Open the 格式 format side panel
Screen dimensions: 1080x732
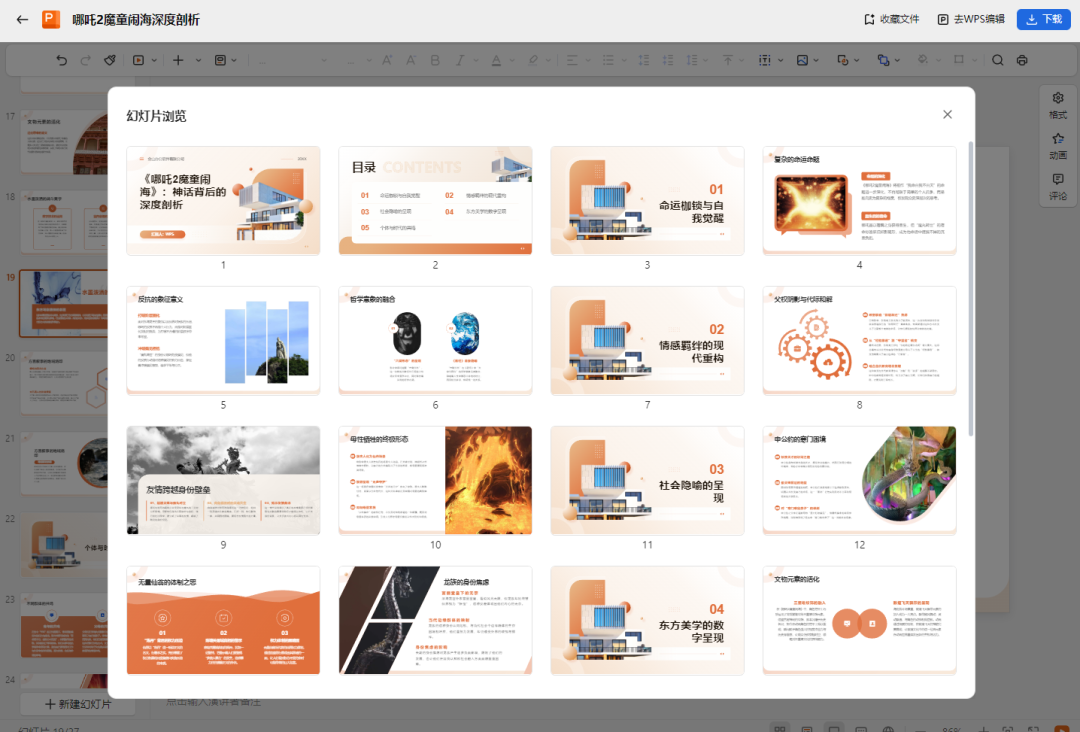coord(1058,105)
